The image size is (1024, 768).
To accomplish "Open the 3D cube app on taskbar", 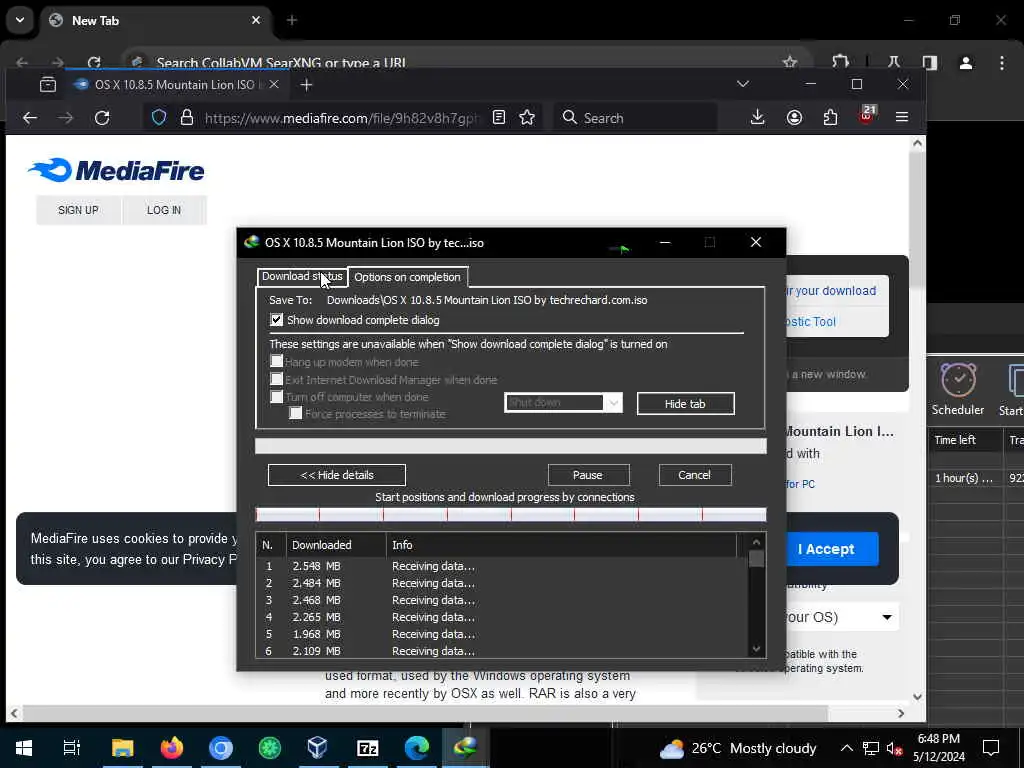I will (x=317, y=748).
